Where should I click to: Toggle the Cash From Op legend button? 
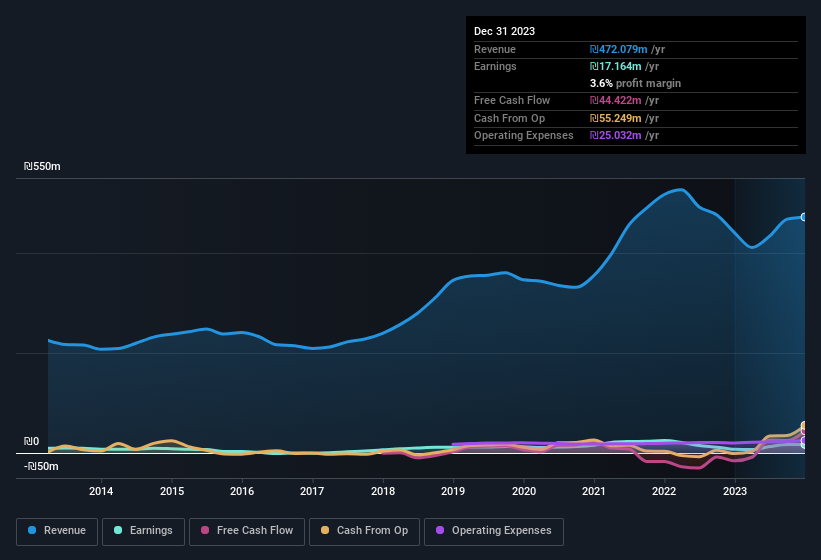[x=364, y=531]
